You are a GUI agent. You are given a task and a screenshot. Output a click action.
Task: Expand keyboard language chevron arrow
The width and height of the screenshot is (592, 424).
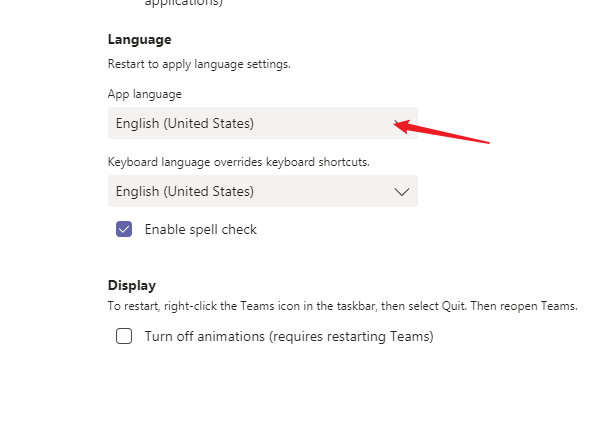tap(402, 192)
